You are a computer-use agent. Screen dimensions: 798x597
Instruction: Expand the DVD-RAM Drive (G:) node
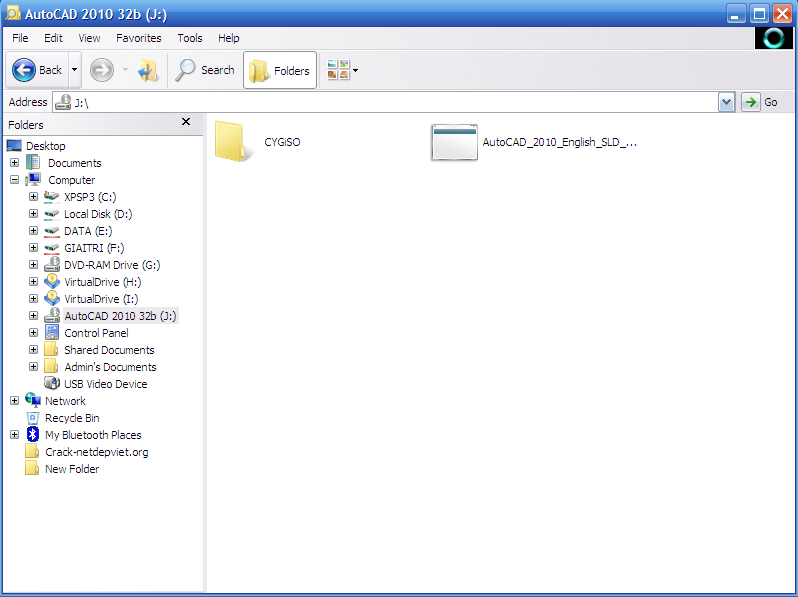click(x=33, y=265)
